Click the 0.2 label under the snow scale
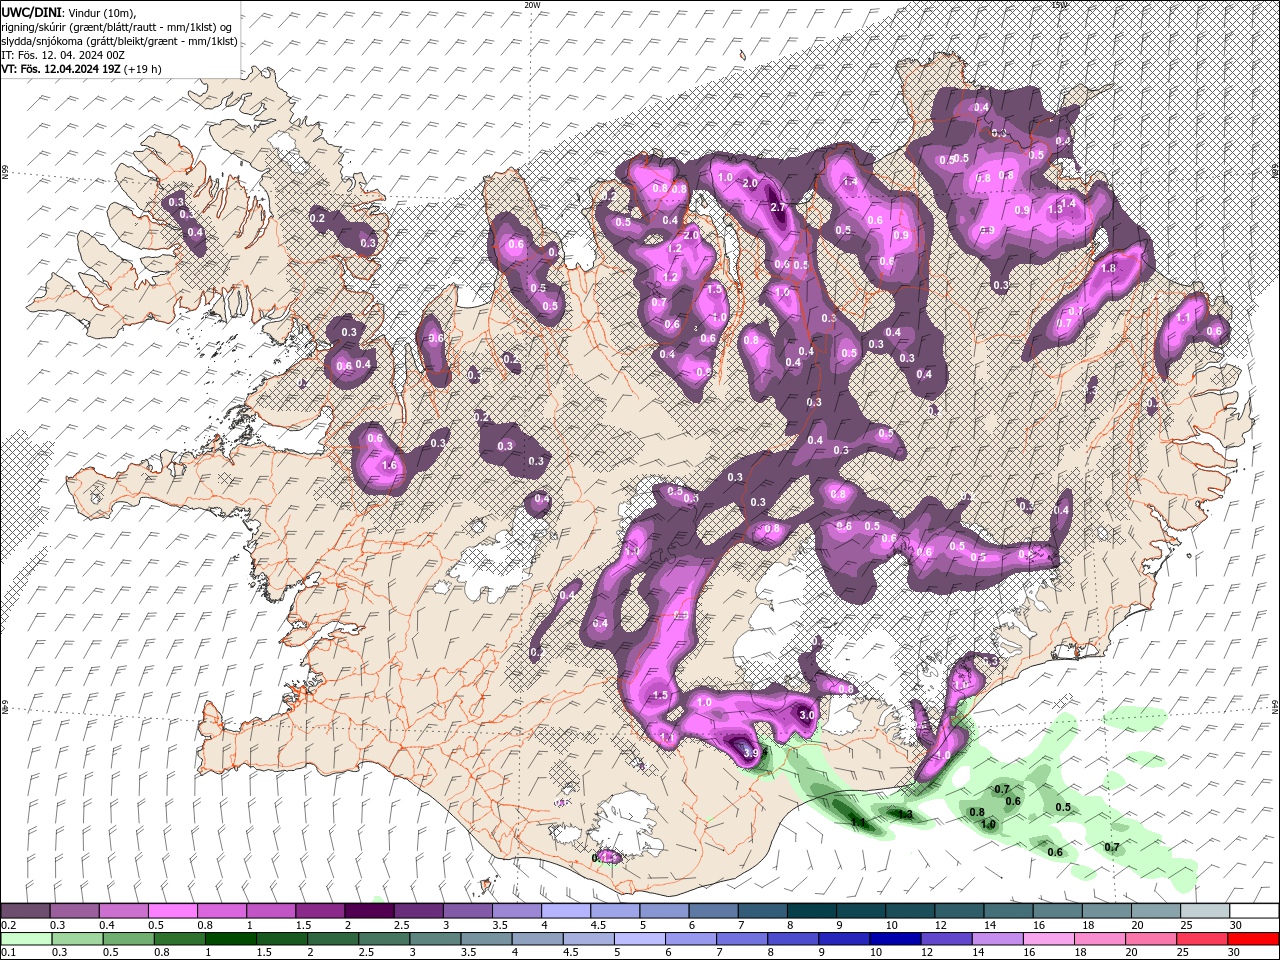Image resolution: width=1280 pixels, height=960 pixels. pos(9,925)
